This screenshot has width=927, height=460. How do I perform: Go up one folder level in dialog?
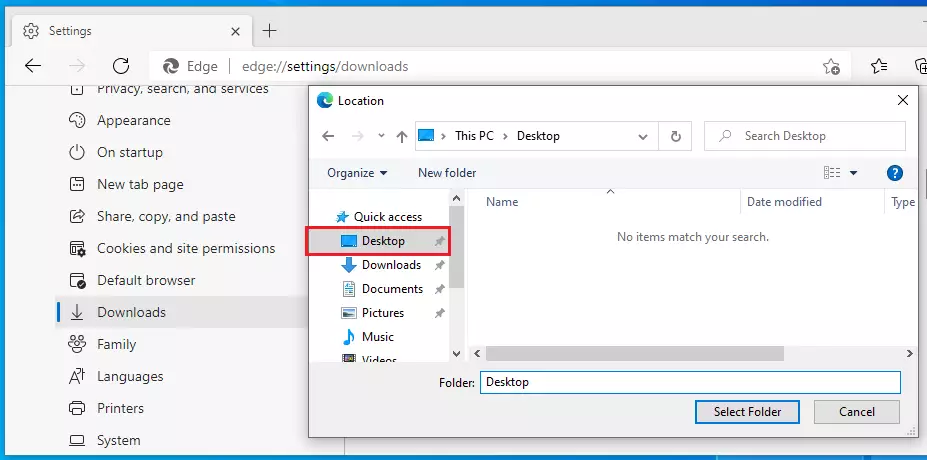coord(402,137)
